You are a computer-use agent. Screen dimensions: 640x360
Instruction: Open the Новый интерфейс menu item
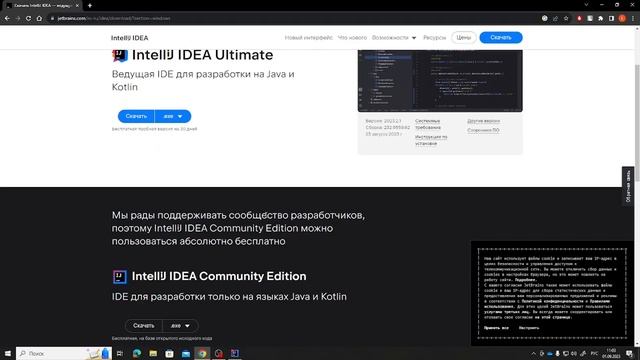309,38
